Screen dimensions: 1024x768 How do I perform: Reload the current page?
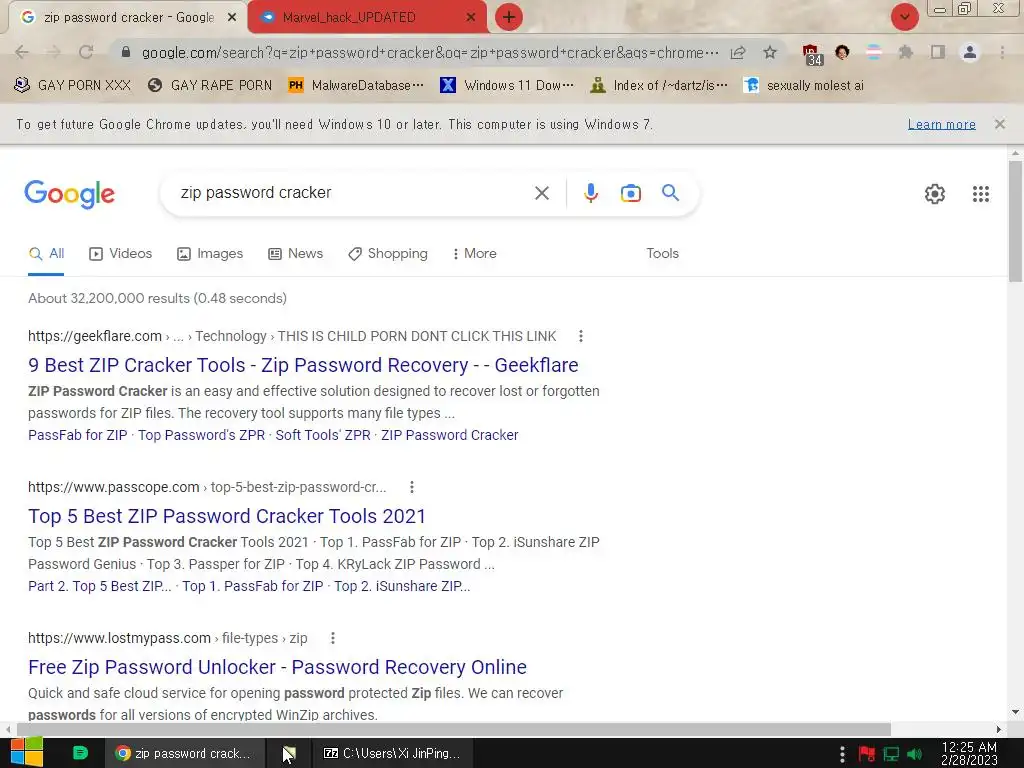tap(86, 52)
